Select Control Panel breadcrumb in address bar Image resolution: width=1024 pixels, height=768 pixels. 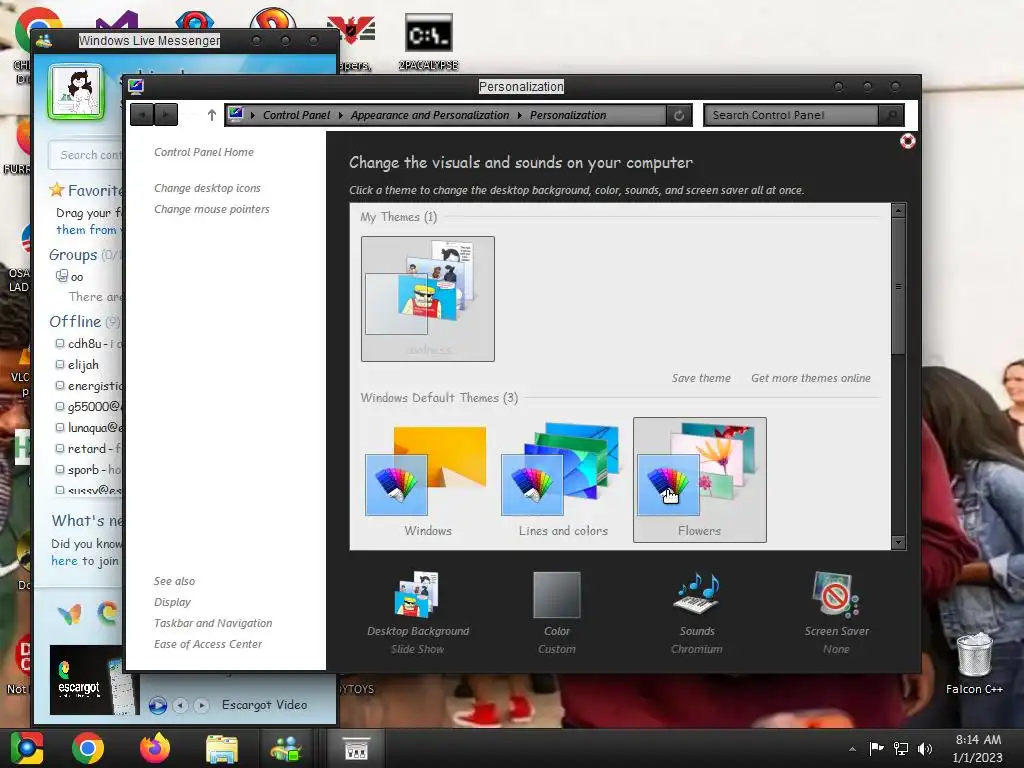[x=296, y=115]
